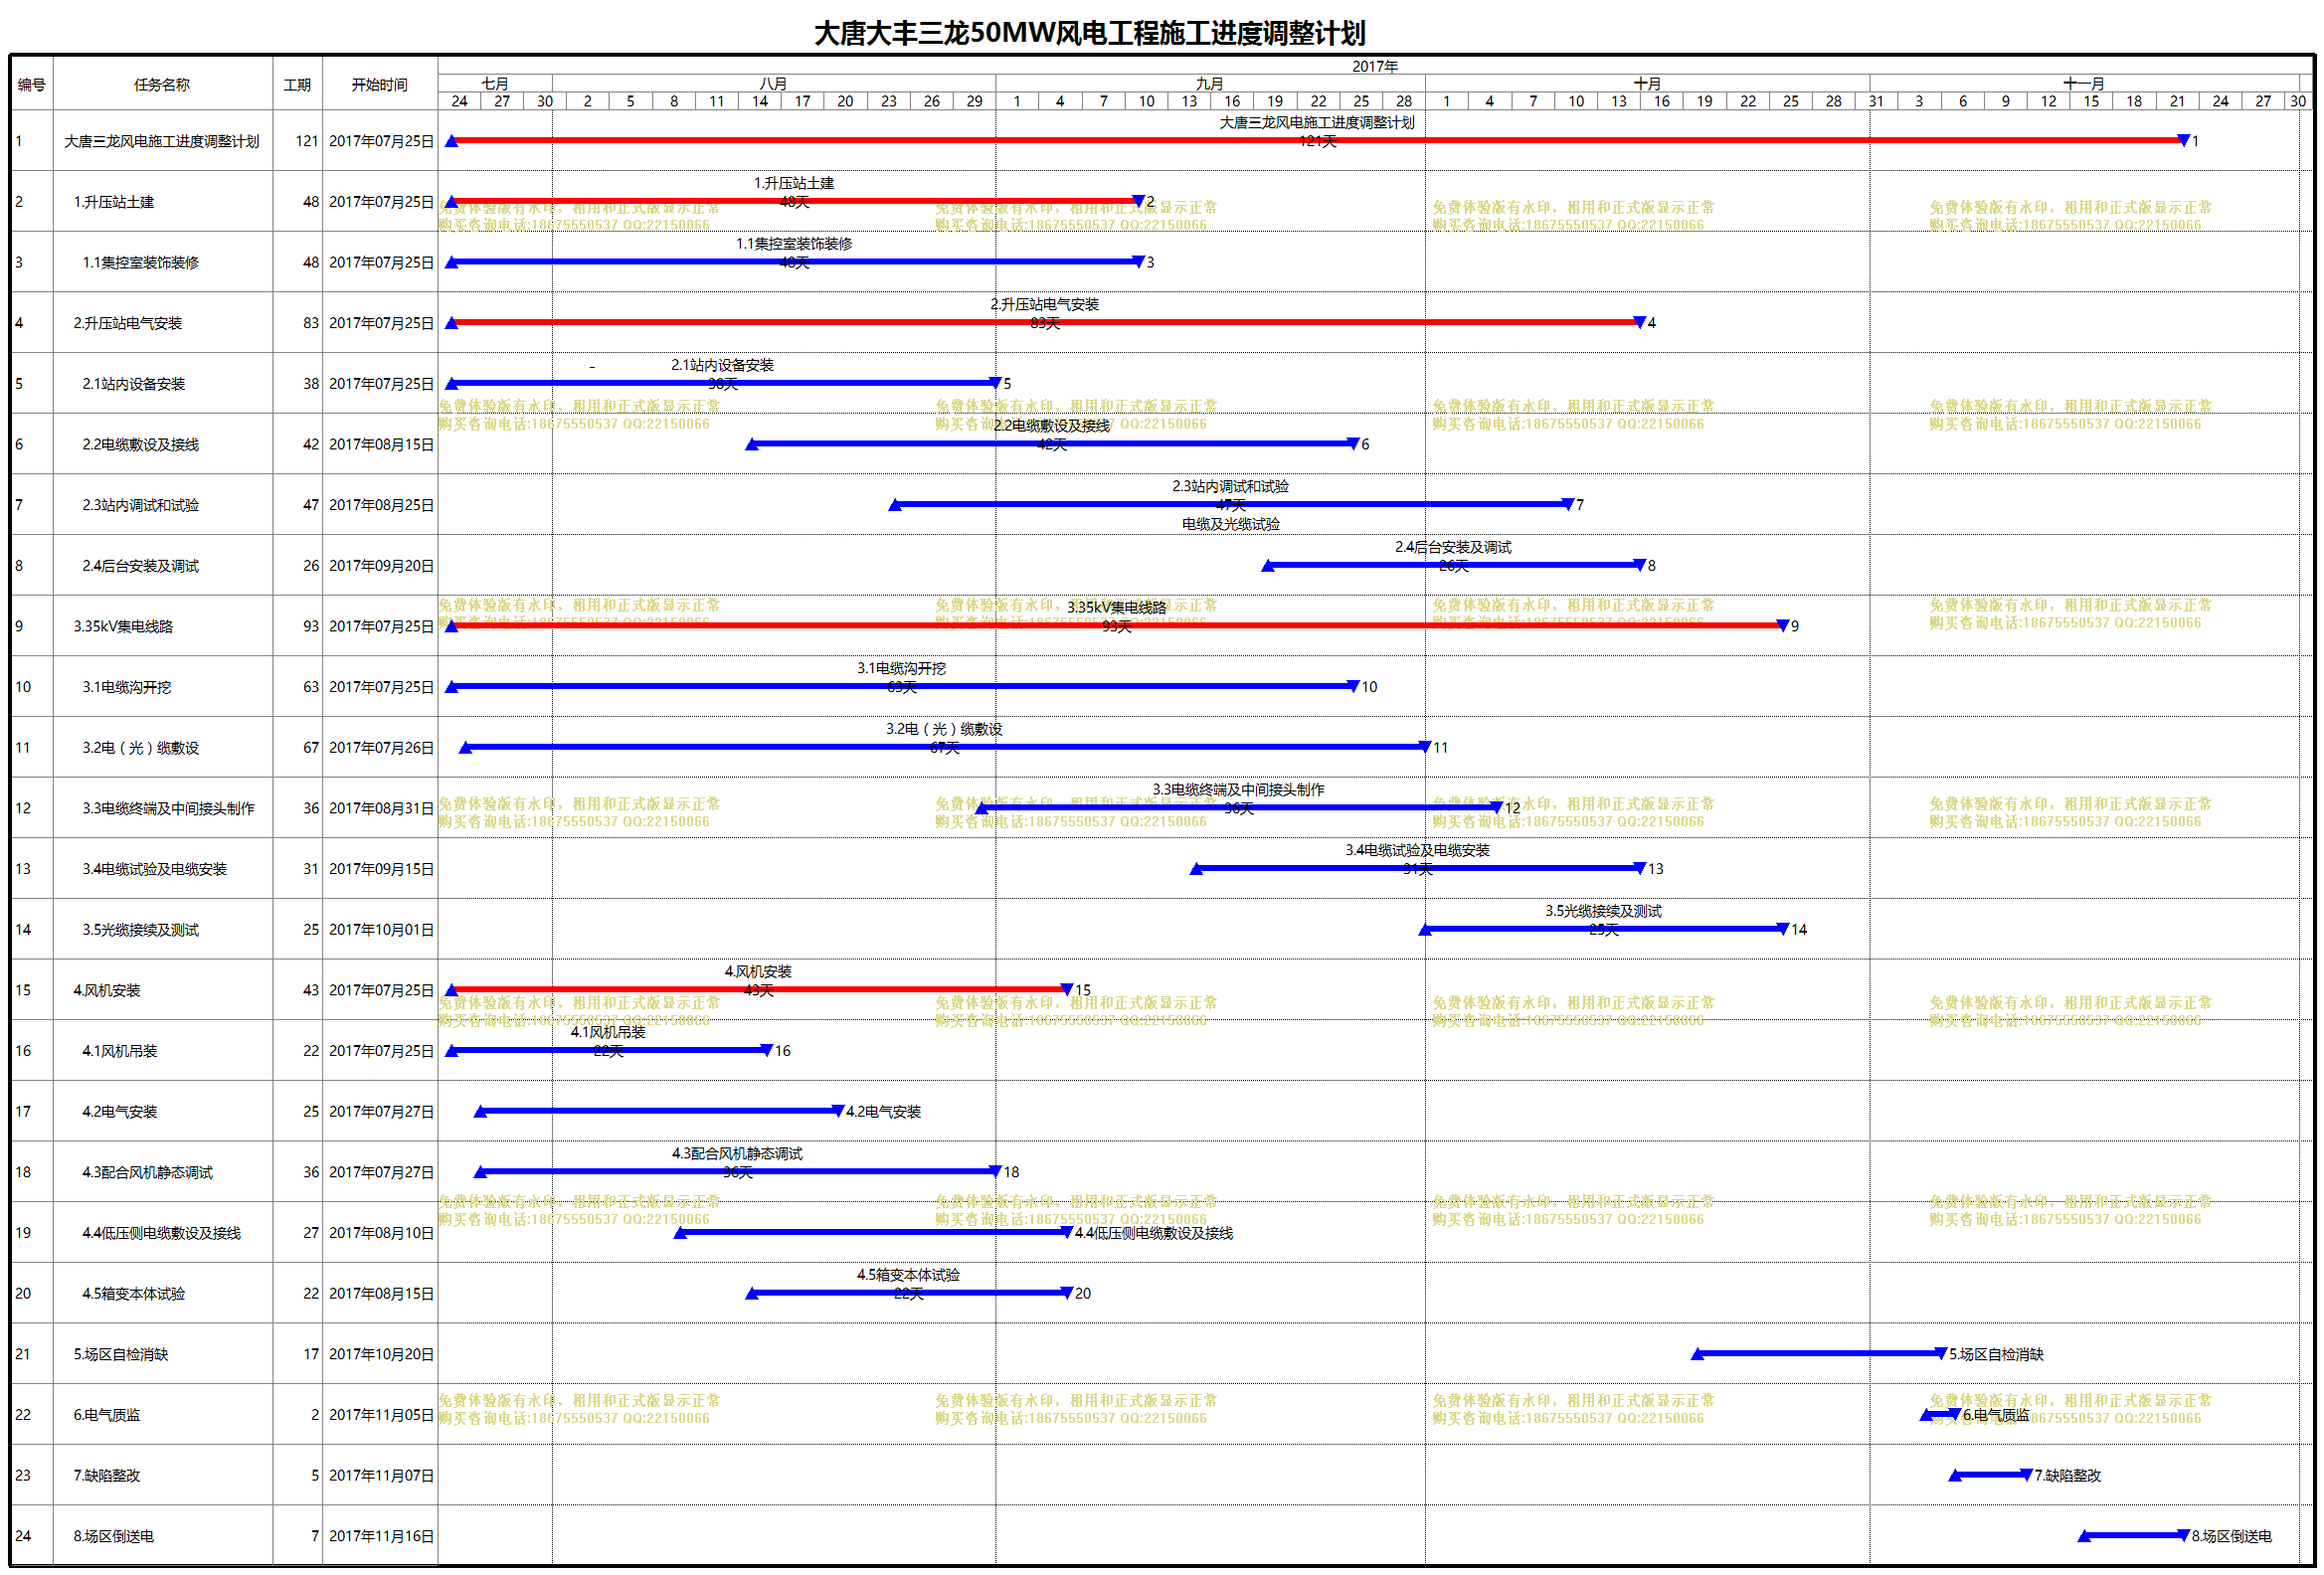Viewport: 2324px width, 1575px height.
Task: Click the 开始时间 column header
Action: pyautogui.click(x=380, y=85)
